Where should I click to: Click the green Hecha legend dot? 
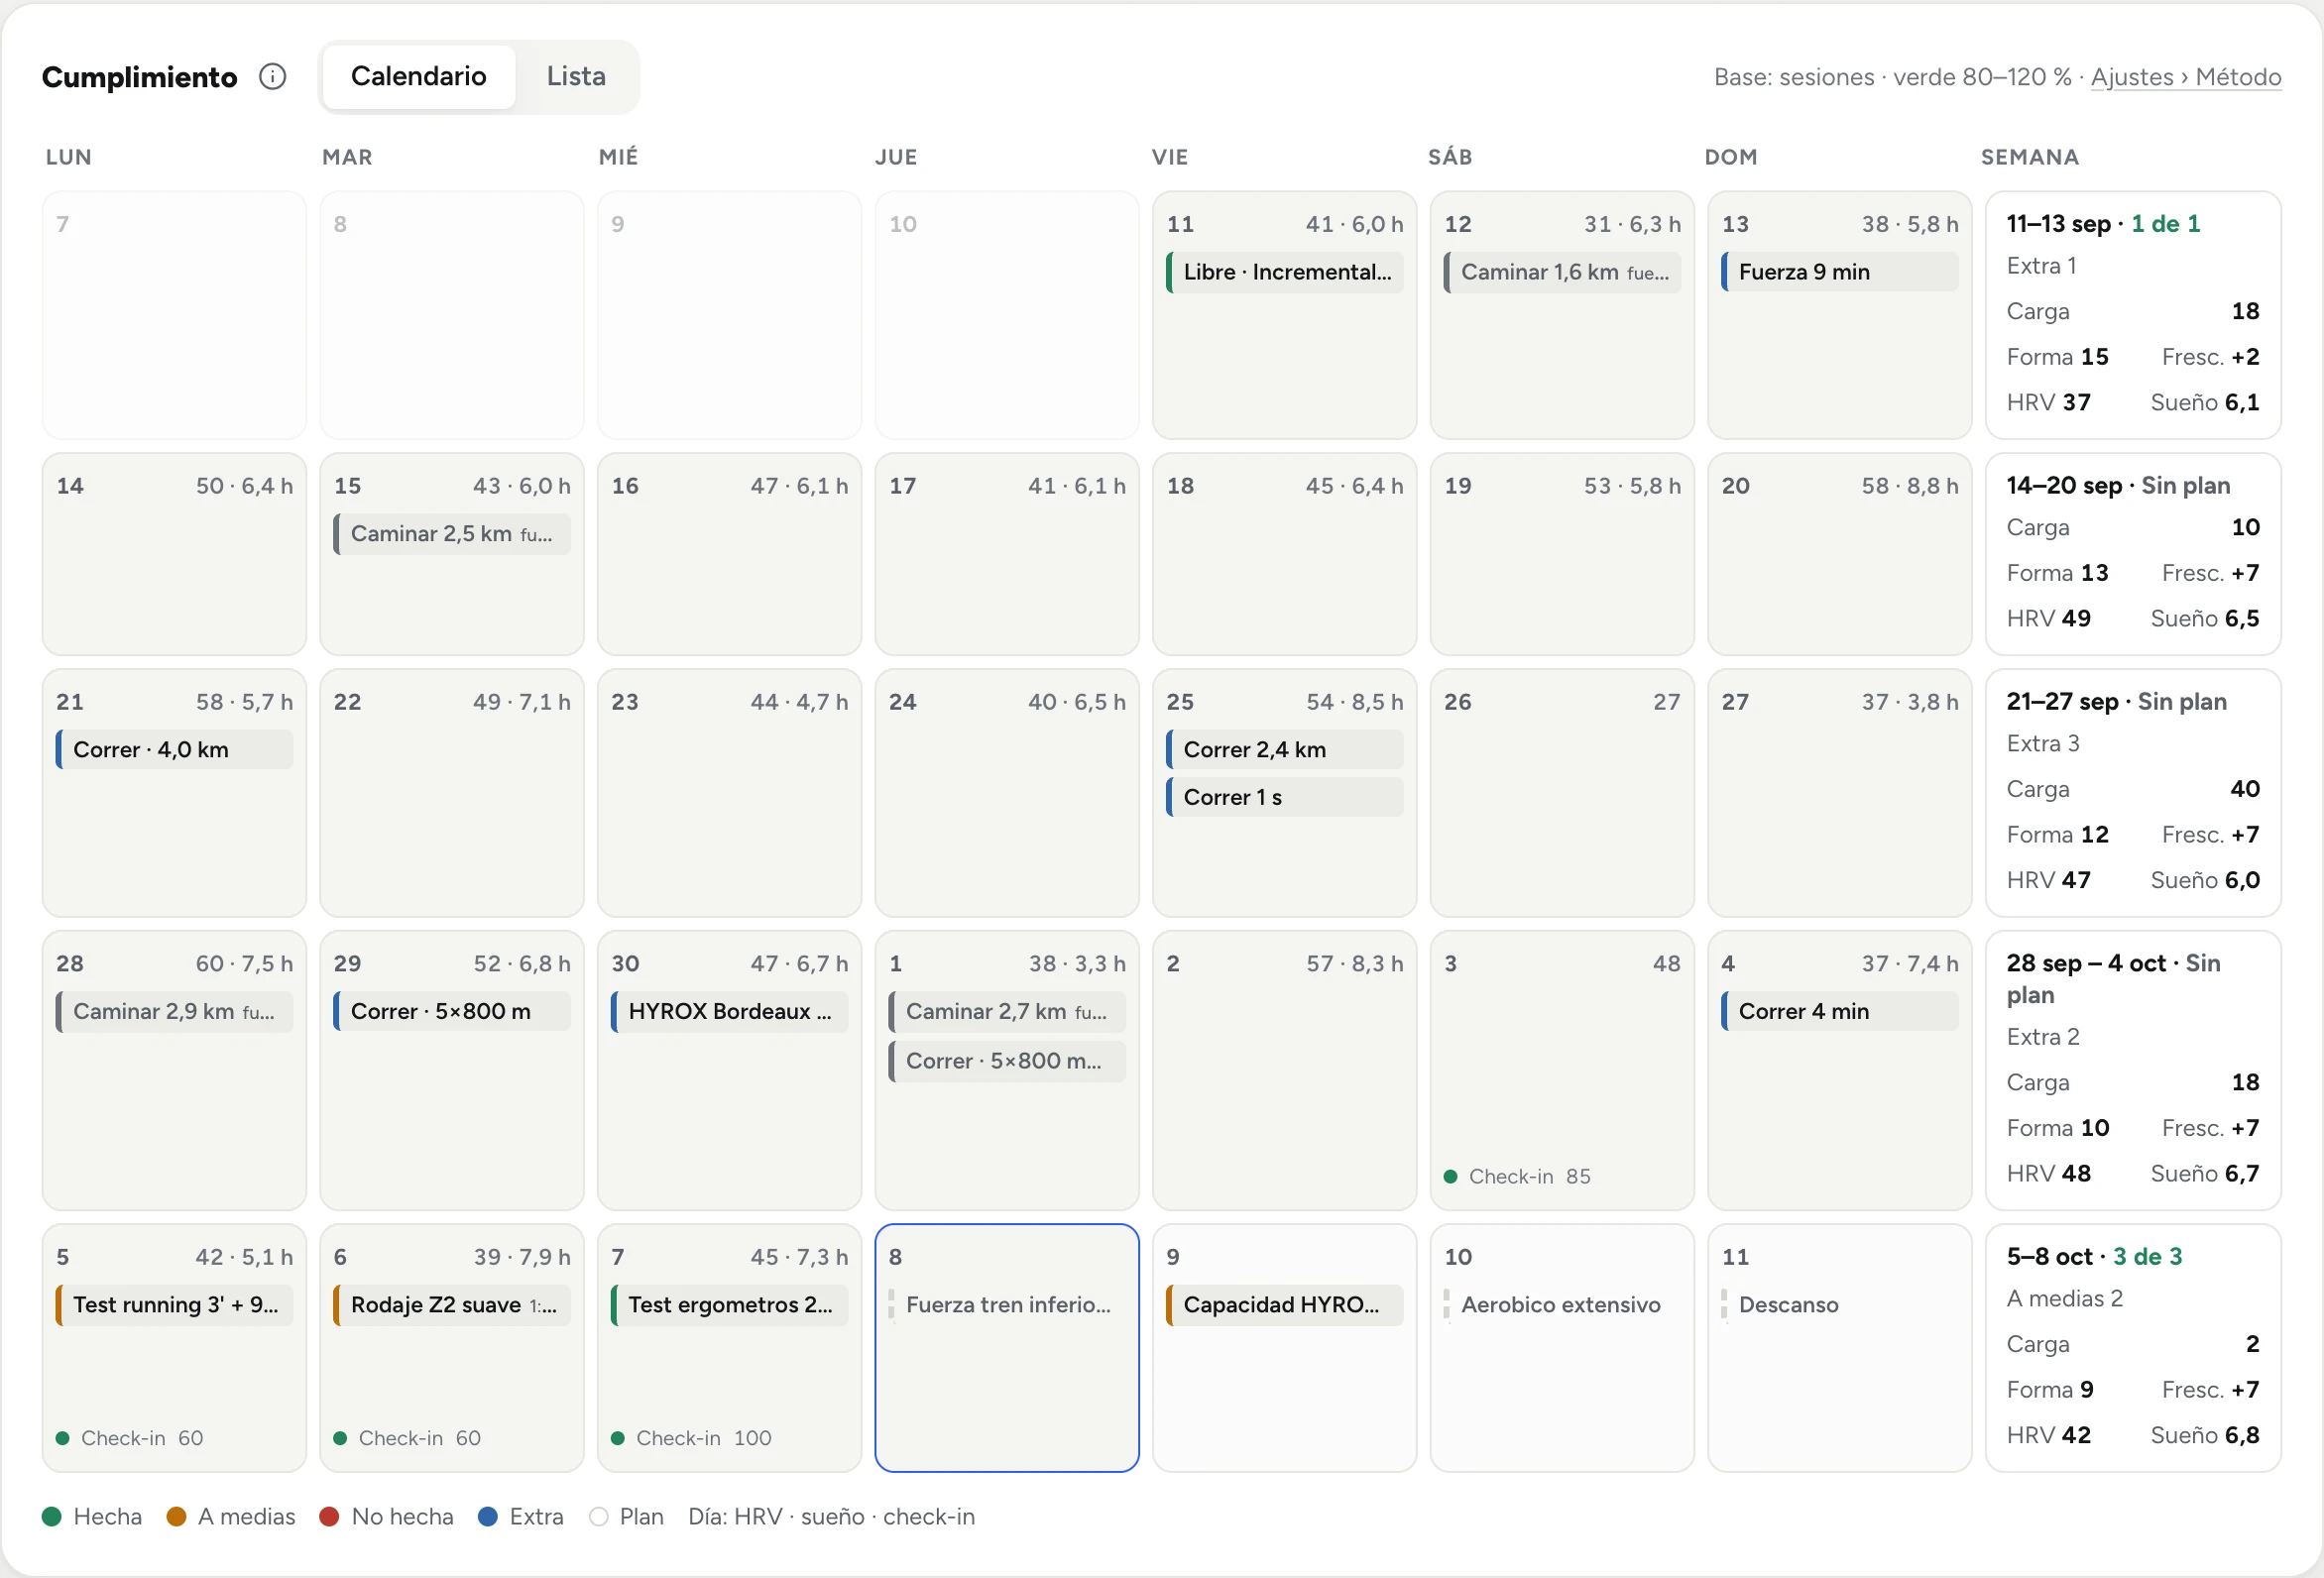52,1517
